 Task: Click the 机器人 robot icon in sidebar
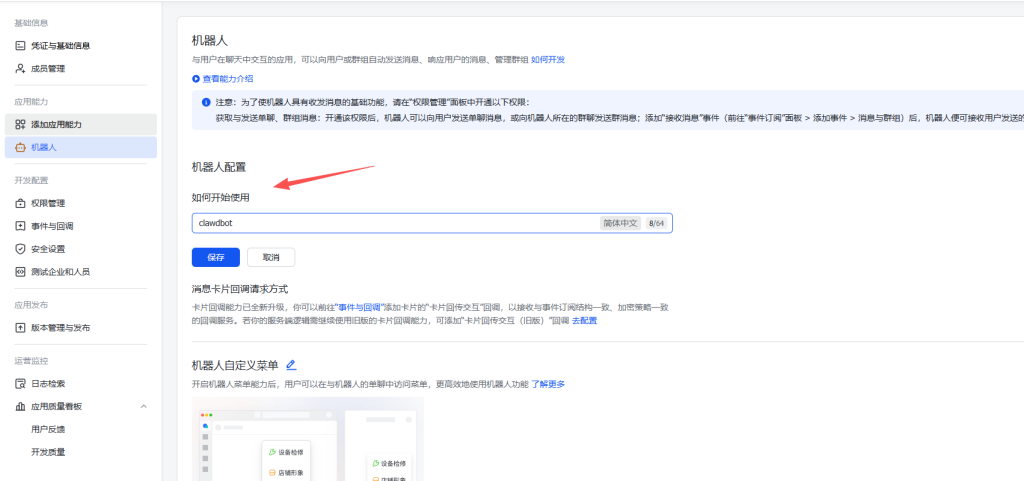click(20, 148)
